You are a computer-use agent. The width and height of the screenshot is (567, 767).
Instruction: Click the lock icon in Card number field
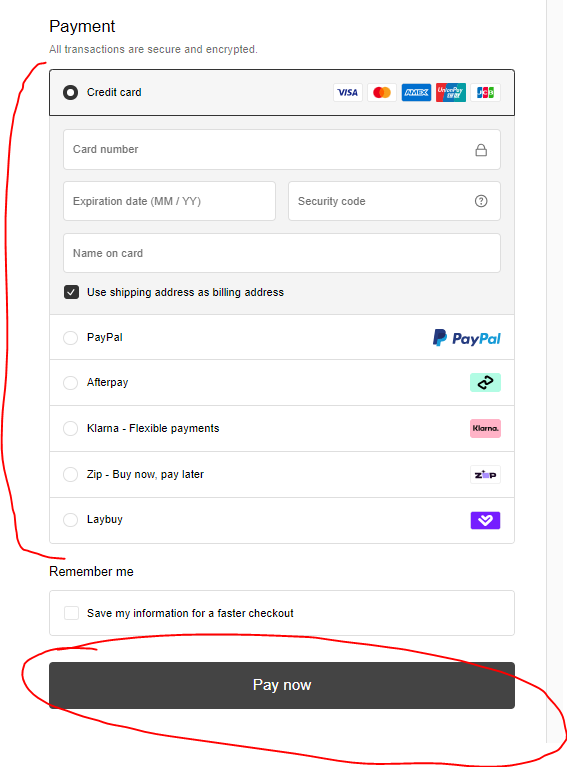click(481, 150)
